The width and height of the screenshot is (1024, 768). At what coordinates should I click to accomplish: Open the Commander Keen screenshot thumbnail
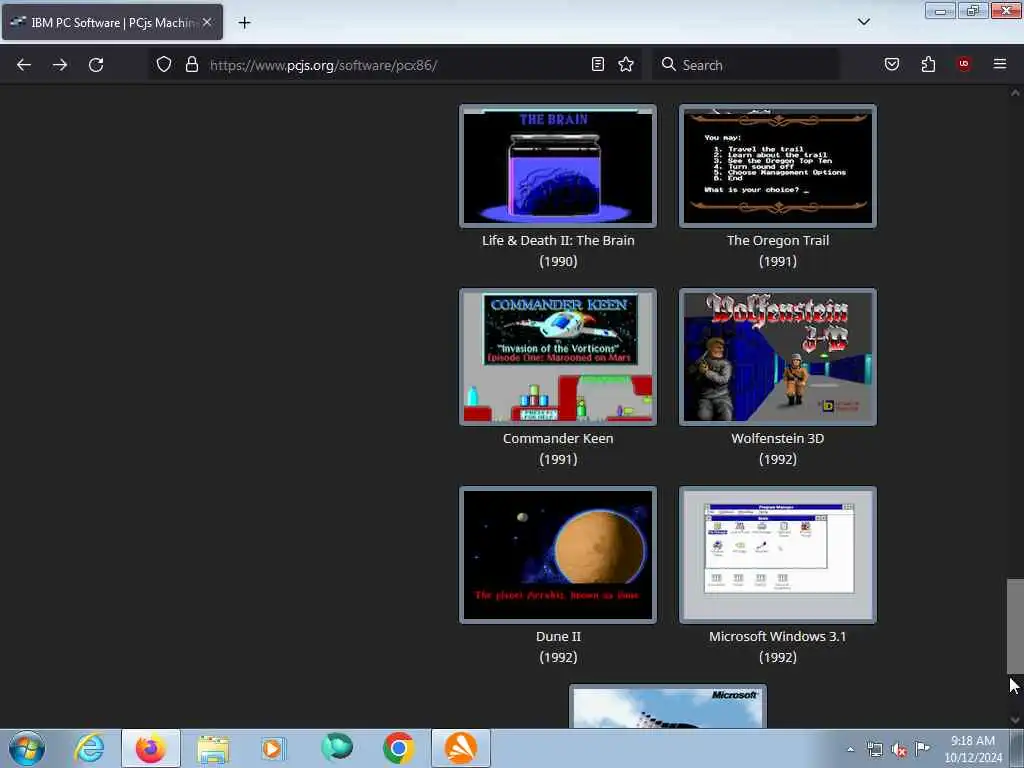point(558,357)
